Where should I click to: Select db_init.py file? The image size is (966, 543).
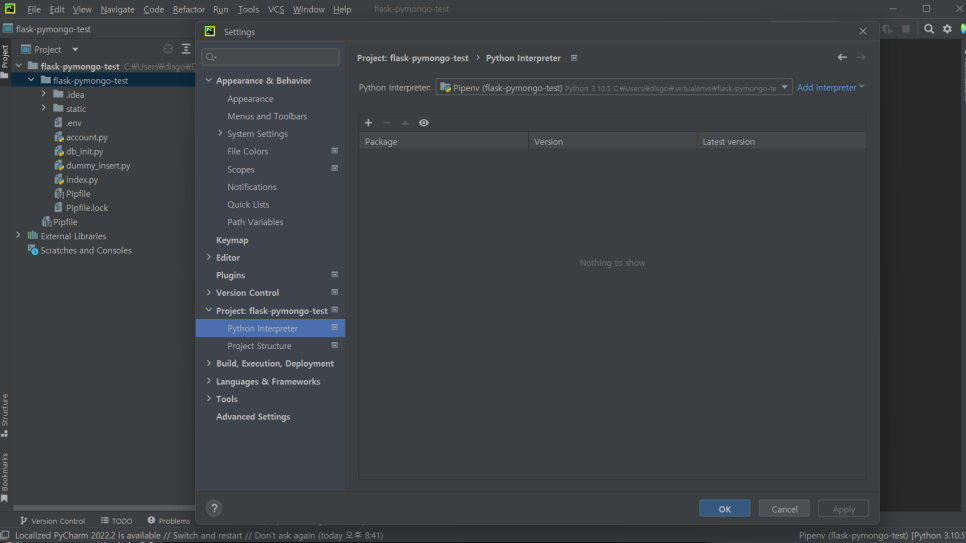point(84,151)
